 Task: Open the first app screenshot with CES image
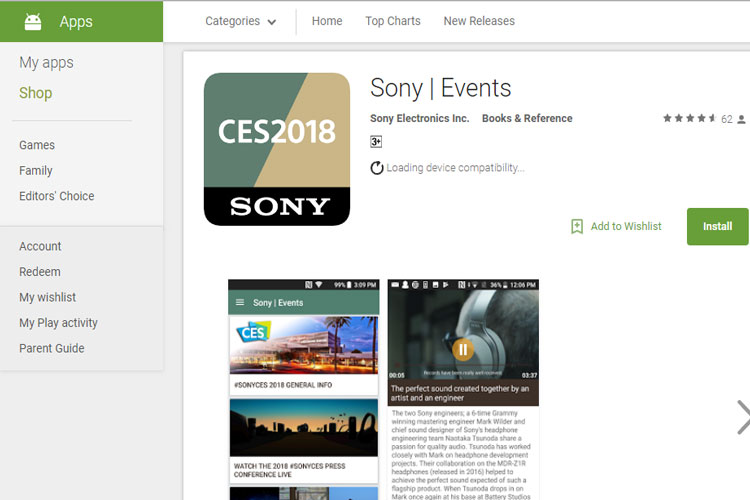(304, 389)
